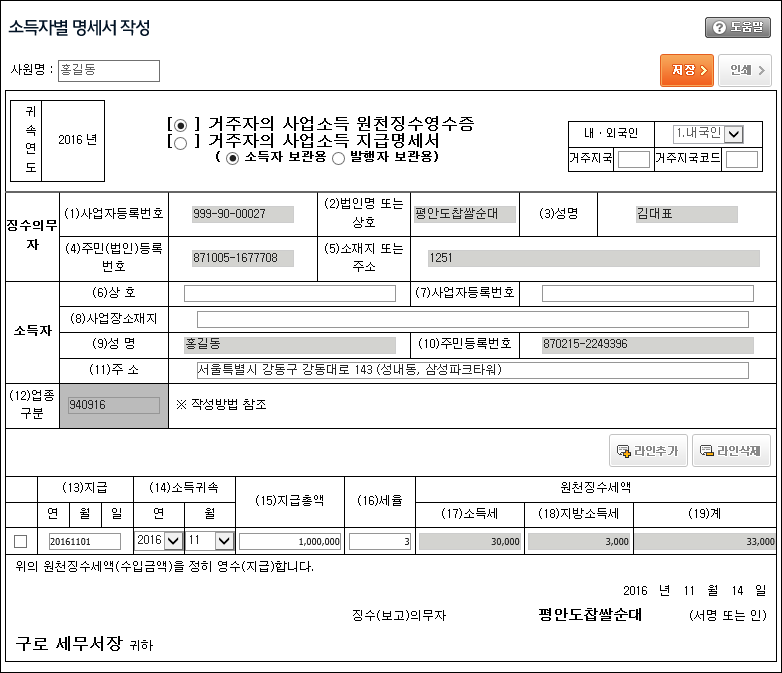
Task: Click the 사원명 input field with 홍길동
Action: pos(109,70)
